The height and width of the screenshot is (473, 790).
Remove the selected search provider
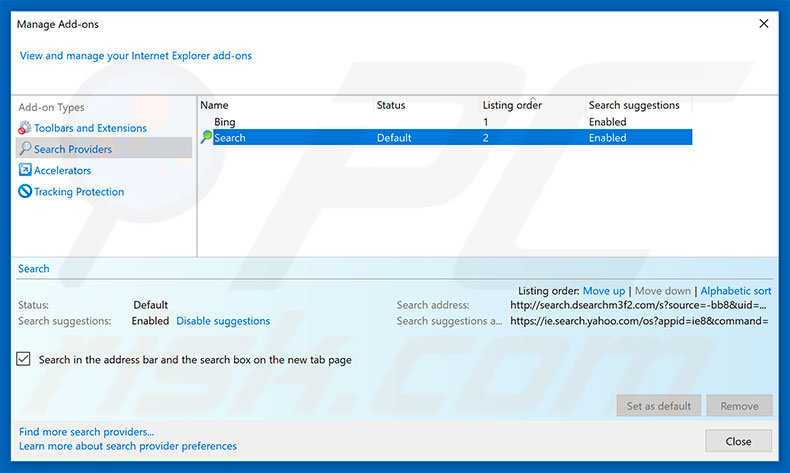[x=739, y=406]
